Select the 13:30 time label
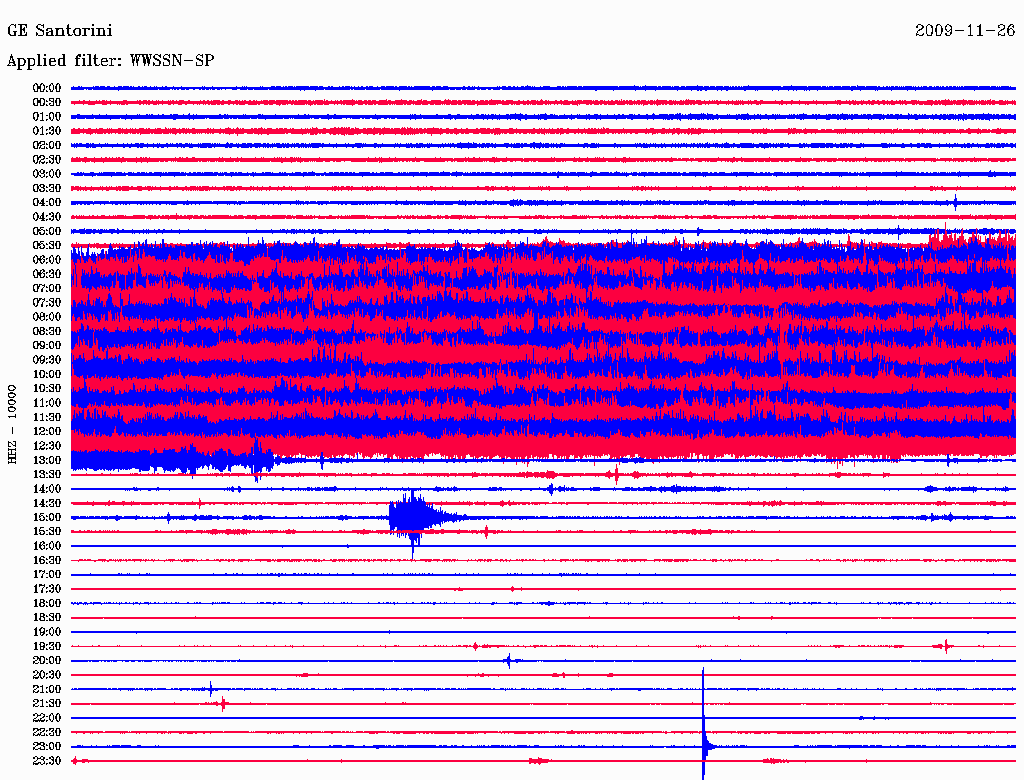 point(47,475)
